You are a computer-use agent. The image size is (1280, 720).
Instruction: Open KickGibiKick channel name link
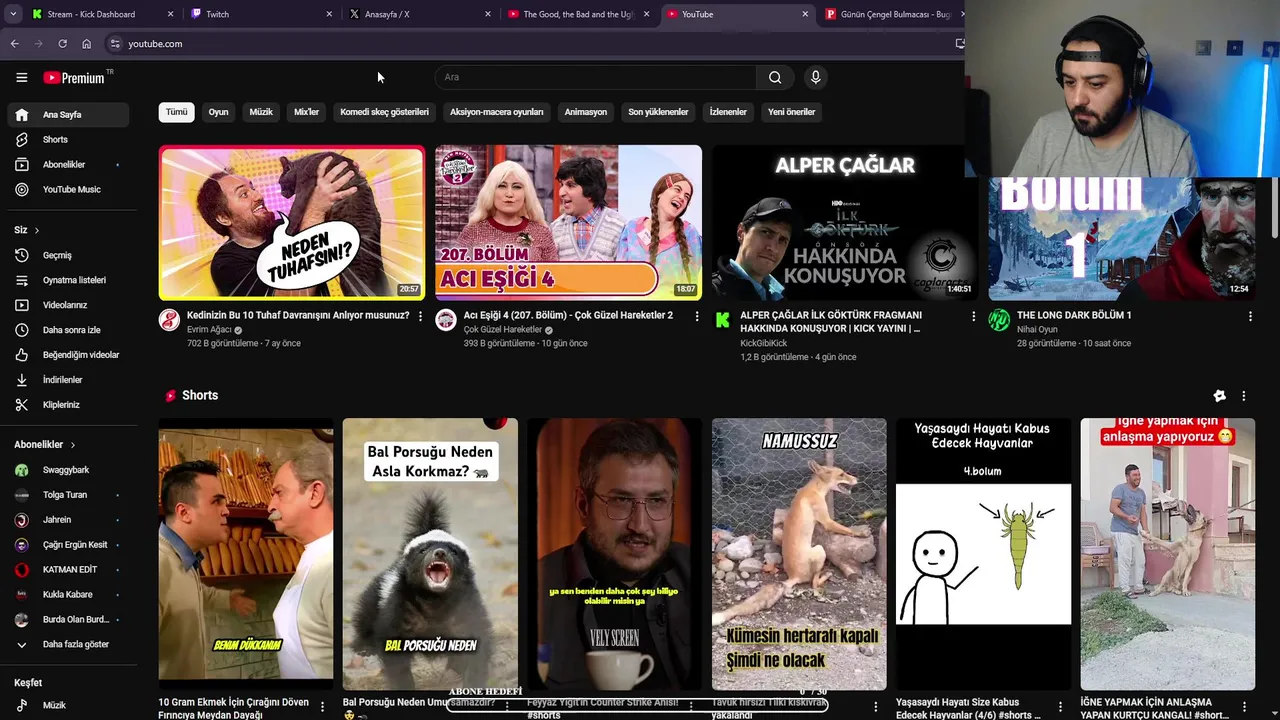pos(764,343)
